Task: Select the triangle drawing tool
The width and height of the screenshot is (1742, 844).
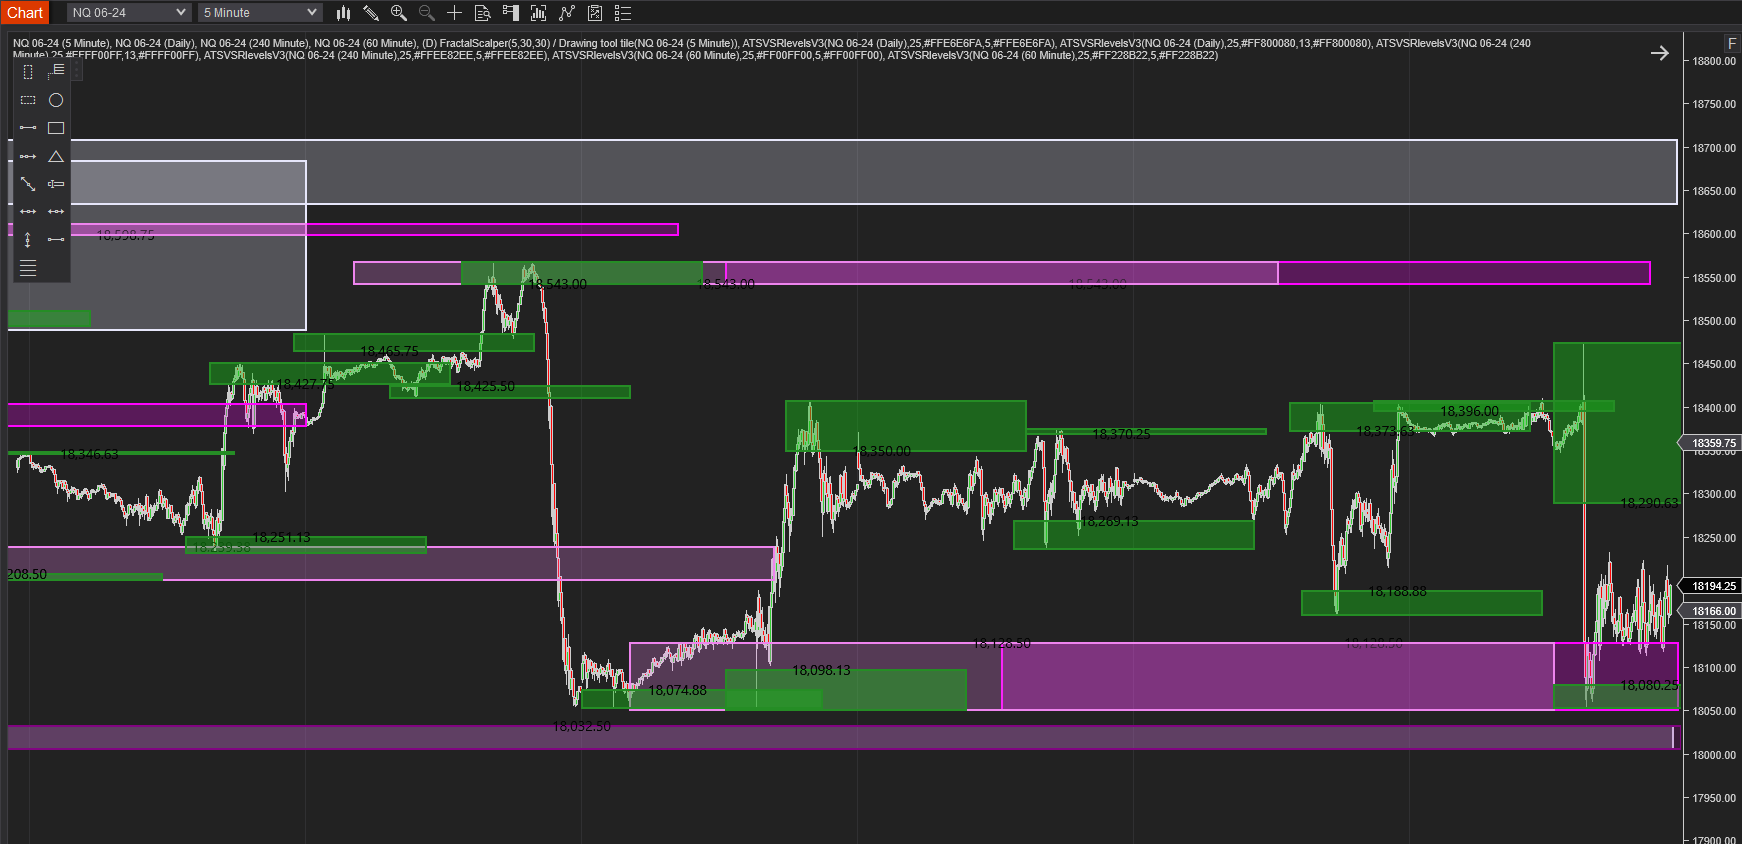Action: point(56,156)
